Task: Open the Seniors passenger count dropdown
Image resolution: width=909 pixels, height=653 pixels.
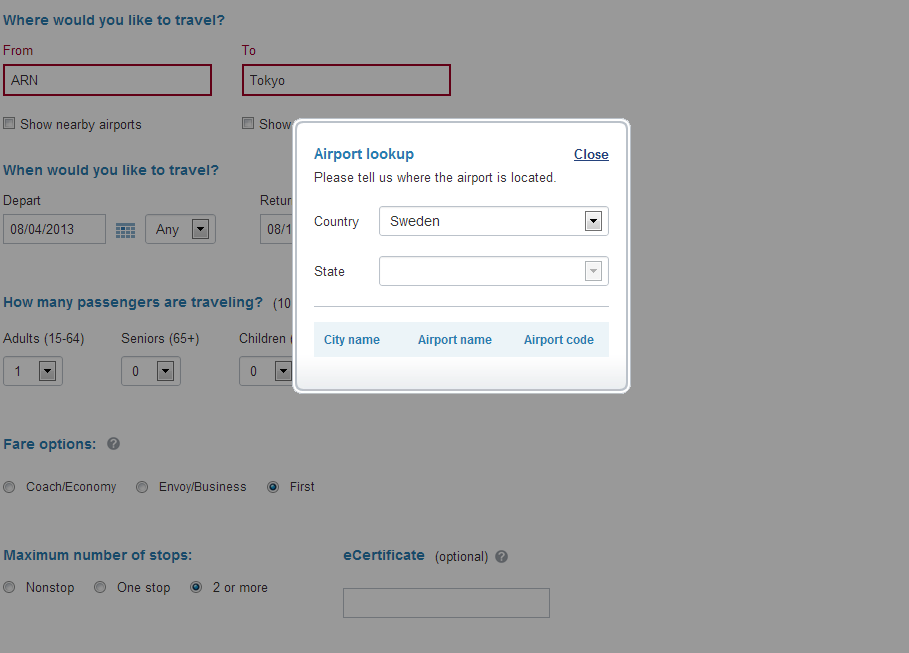Action: 151,371
